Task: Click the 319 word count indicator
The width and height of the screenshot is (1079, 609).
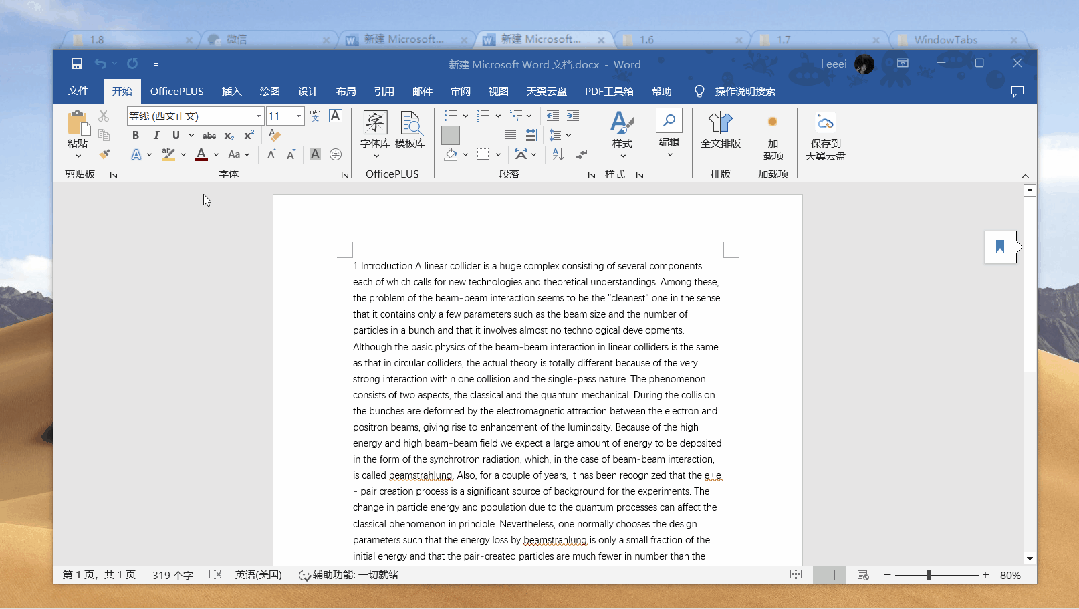Action: pyautogui.click(x=173, y=575)
